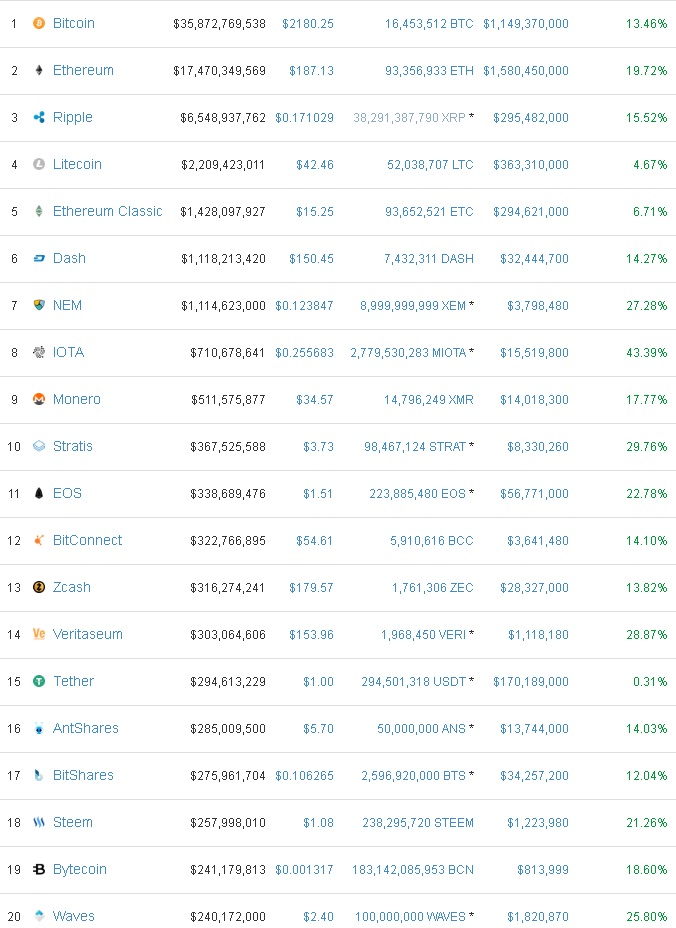Image resolution: width=676 pixels, height=928 pixels.
Task: Click the Dash logo icon
Action: [39, 258]
